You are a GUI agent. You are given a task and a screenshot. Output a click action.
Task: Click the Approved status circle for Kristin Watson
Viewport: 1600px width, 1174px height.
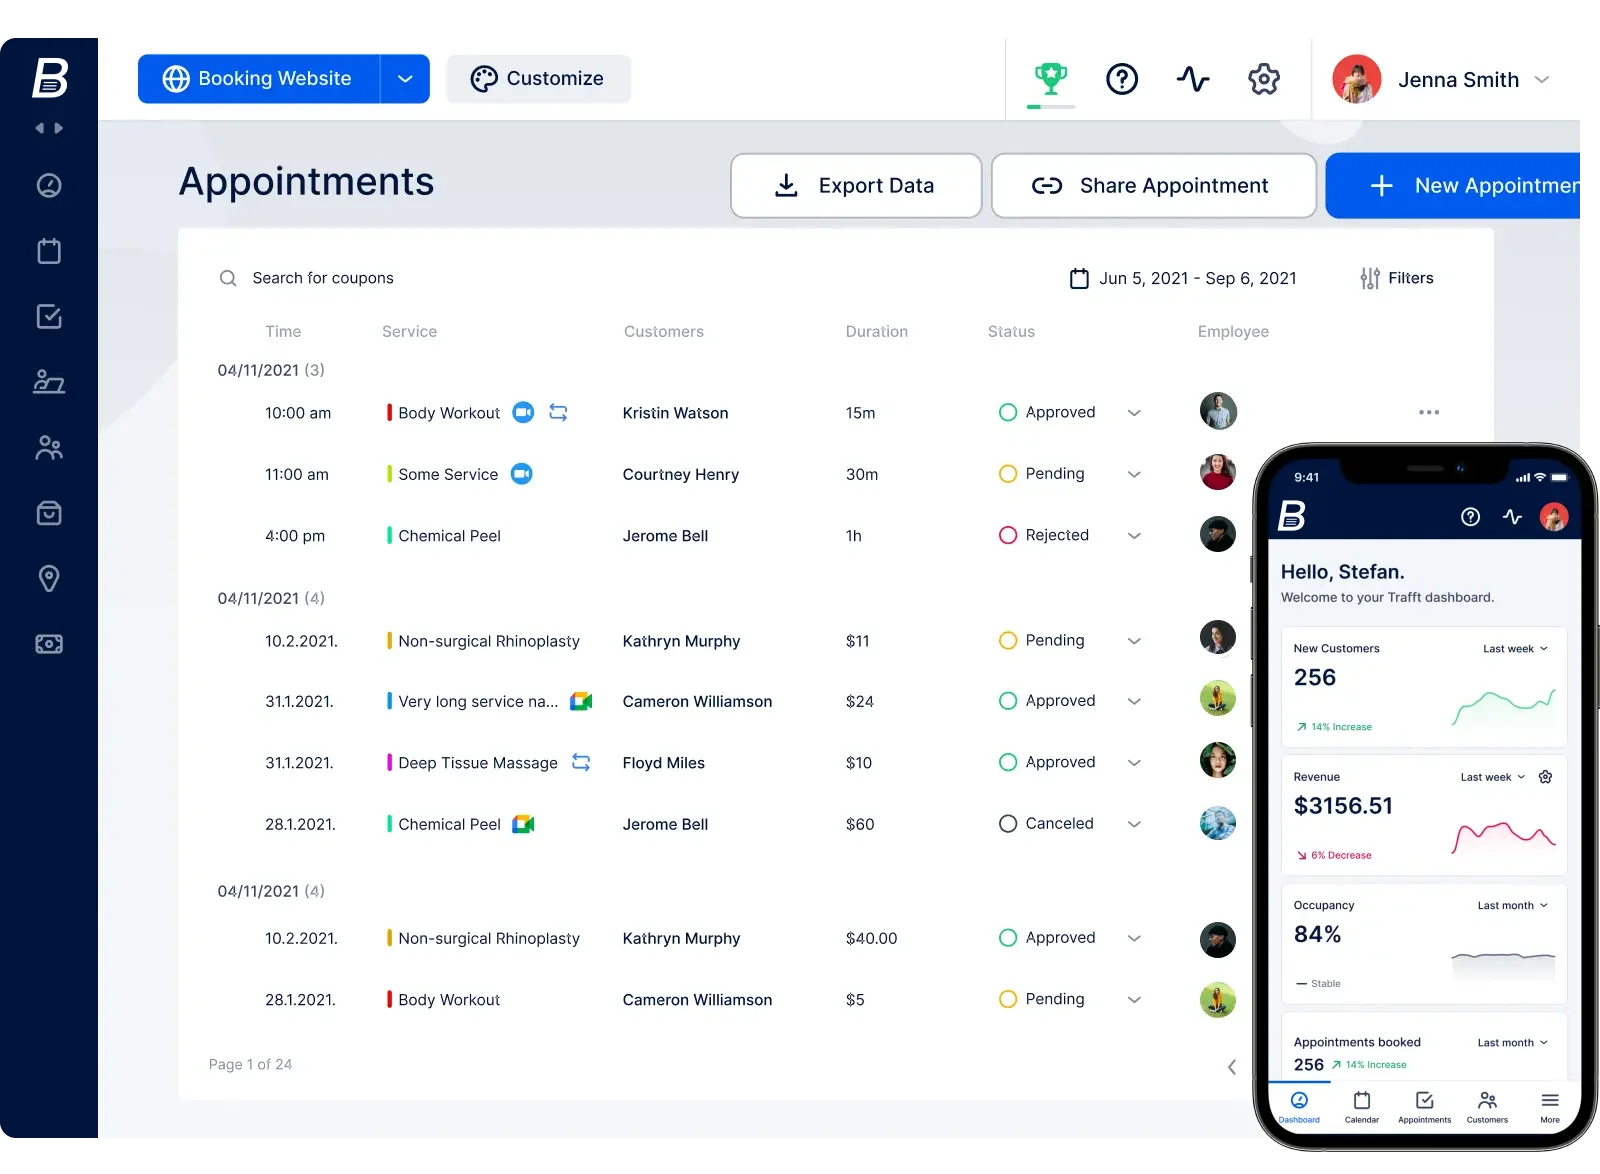pos(1008,412)
